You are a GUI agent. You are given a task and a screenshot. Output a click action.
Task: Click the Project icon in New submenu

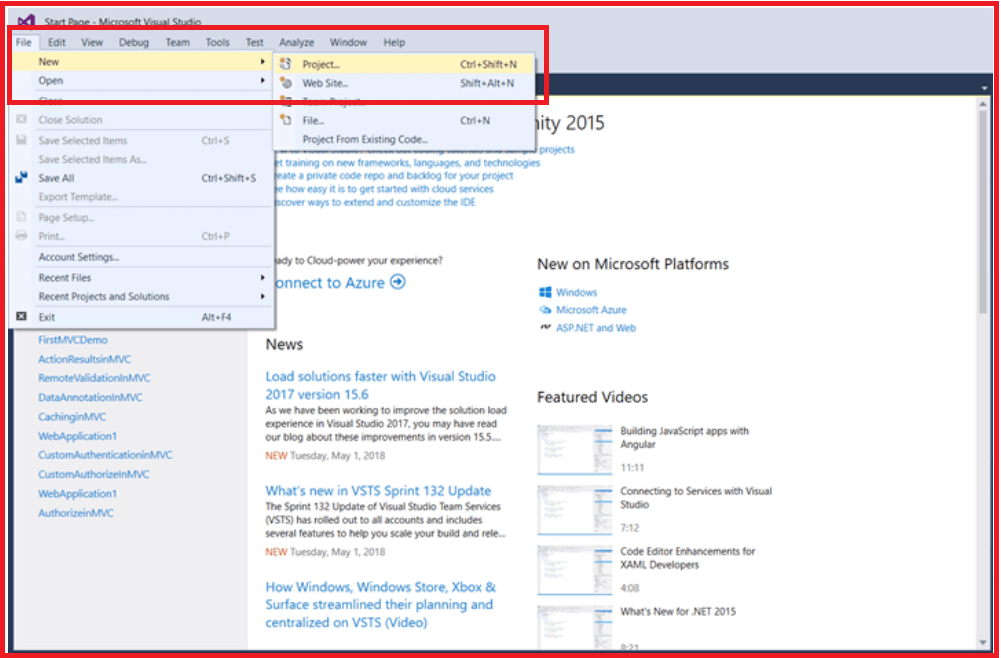(286, 64)
